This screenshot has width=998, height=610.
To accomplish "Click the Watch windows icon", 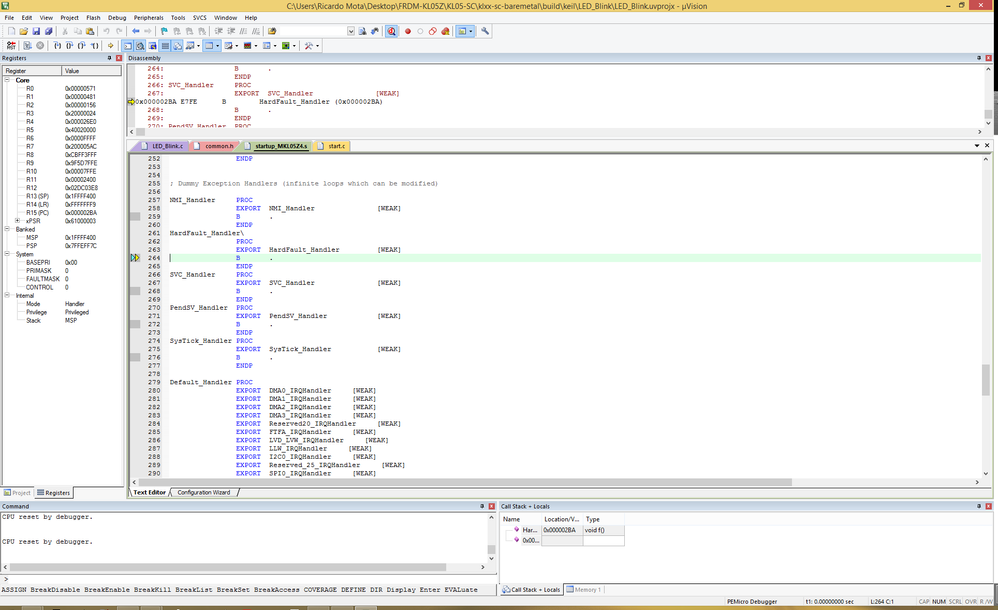I will click(190, 46).
